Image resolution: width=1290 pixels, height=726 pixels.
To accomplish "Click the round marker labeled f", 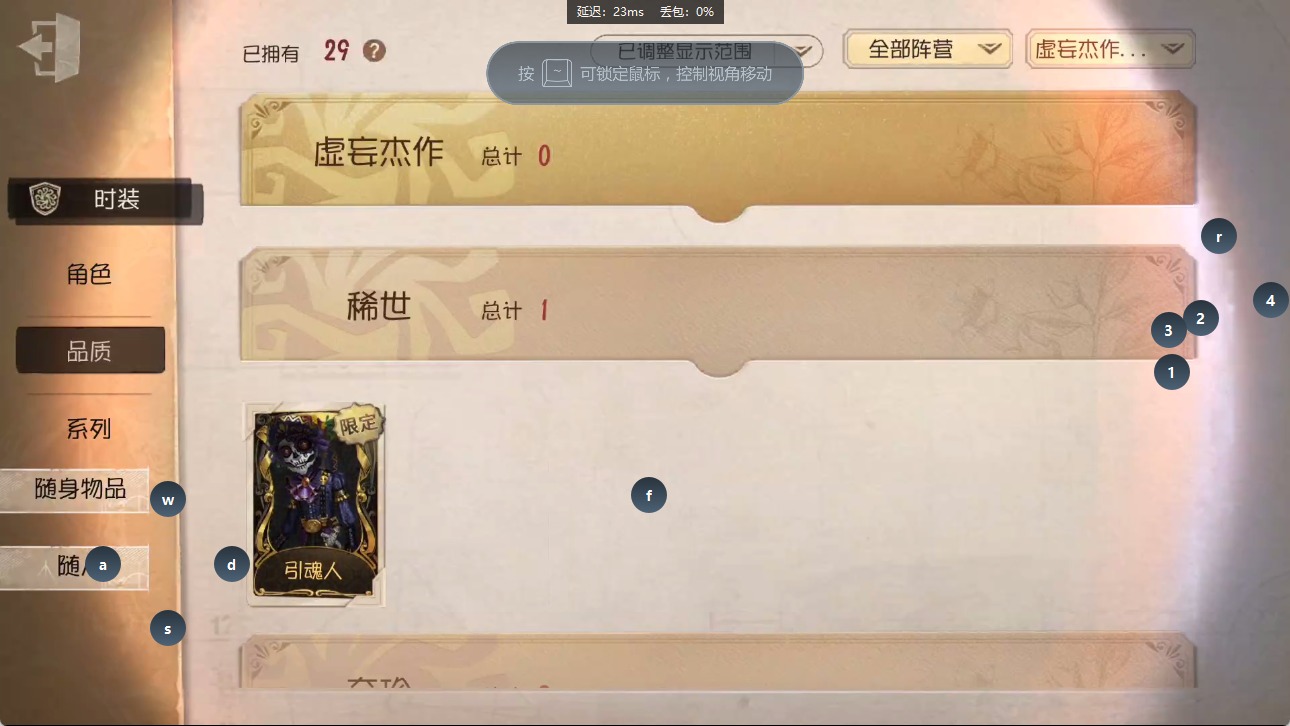I will pyautogui.click(x=649, y=495).
